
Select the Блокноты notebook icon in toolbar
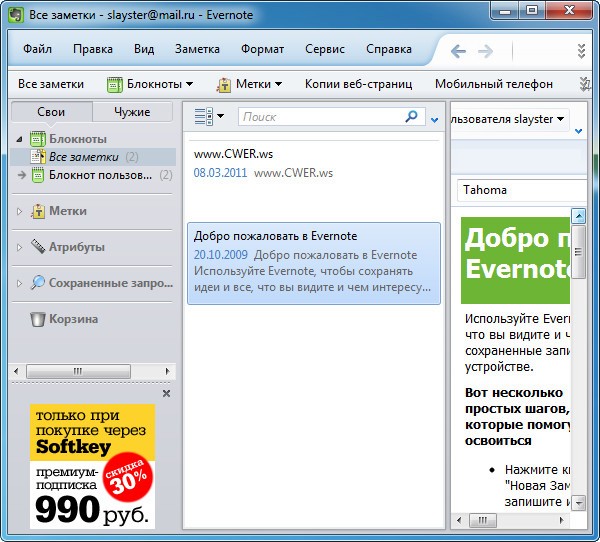click(x=114, y=84)
